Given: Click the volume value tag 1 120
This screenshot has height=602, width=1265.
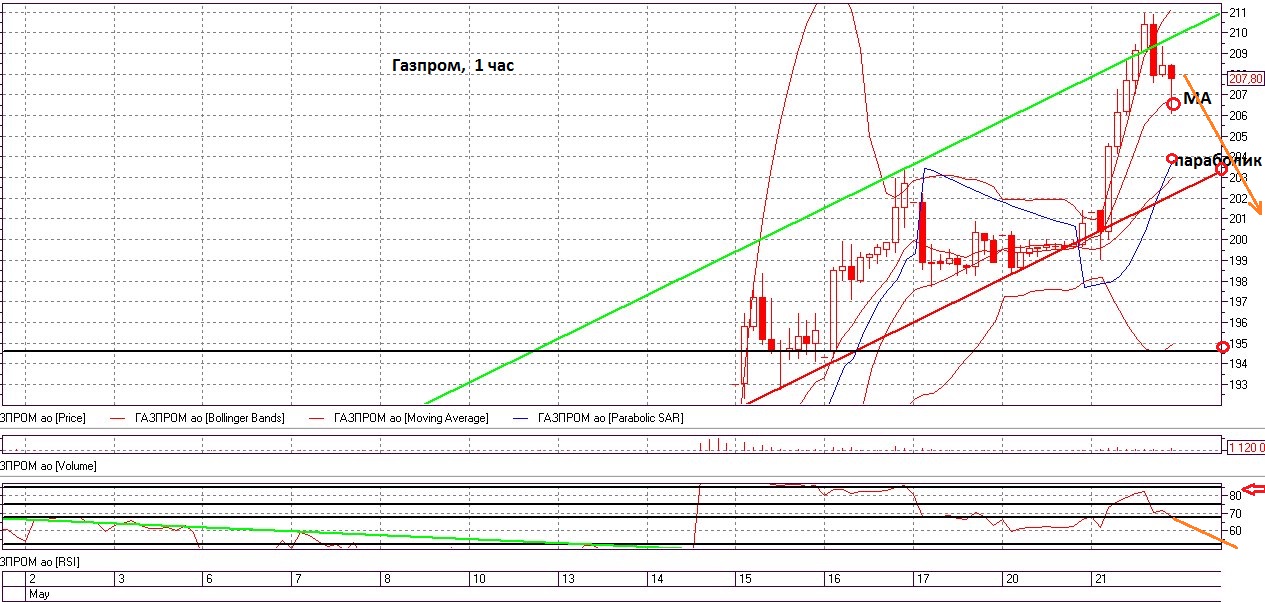Looking at the screenshot, I should 1248,447.
